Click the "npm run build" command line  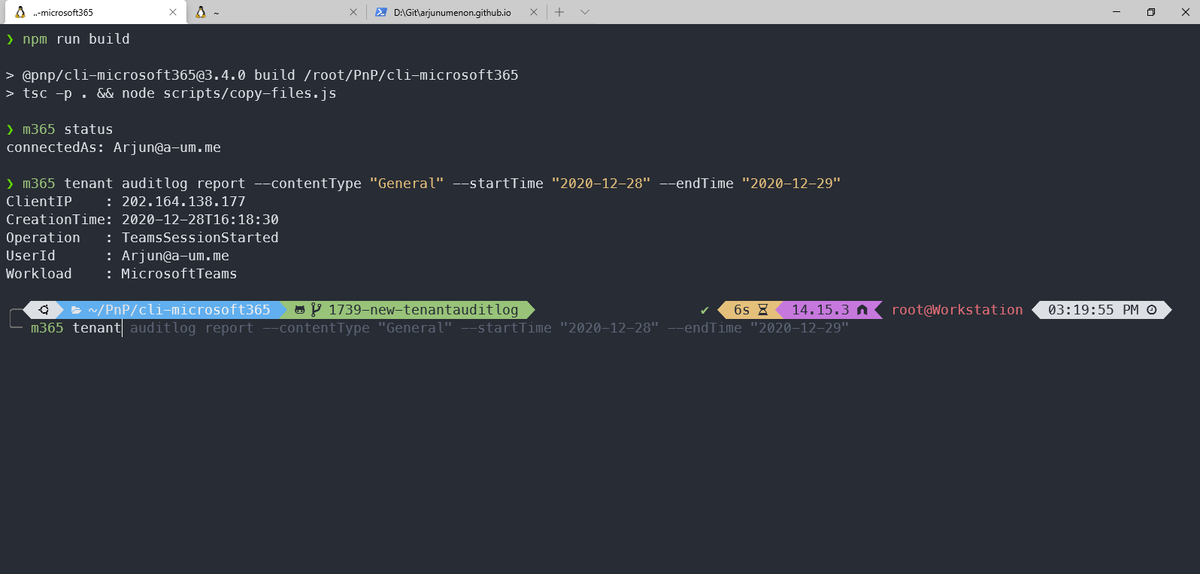point(76,40)
